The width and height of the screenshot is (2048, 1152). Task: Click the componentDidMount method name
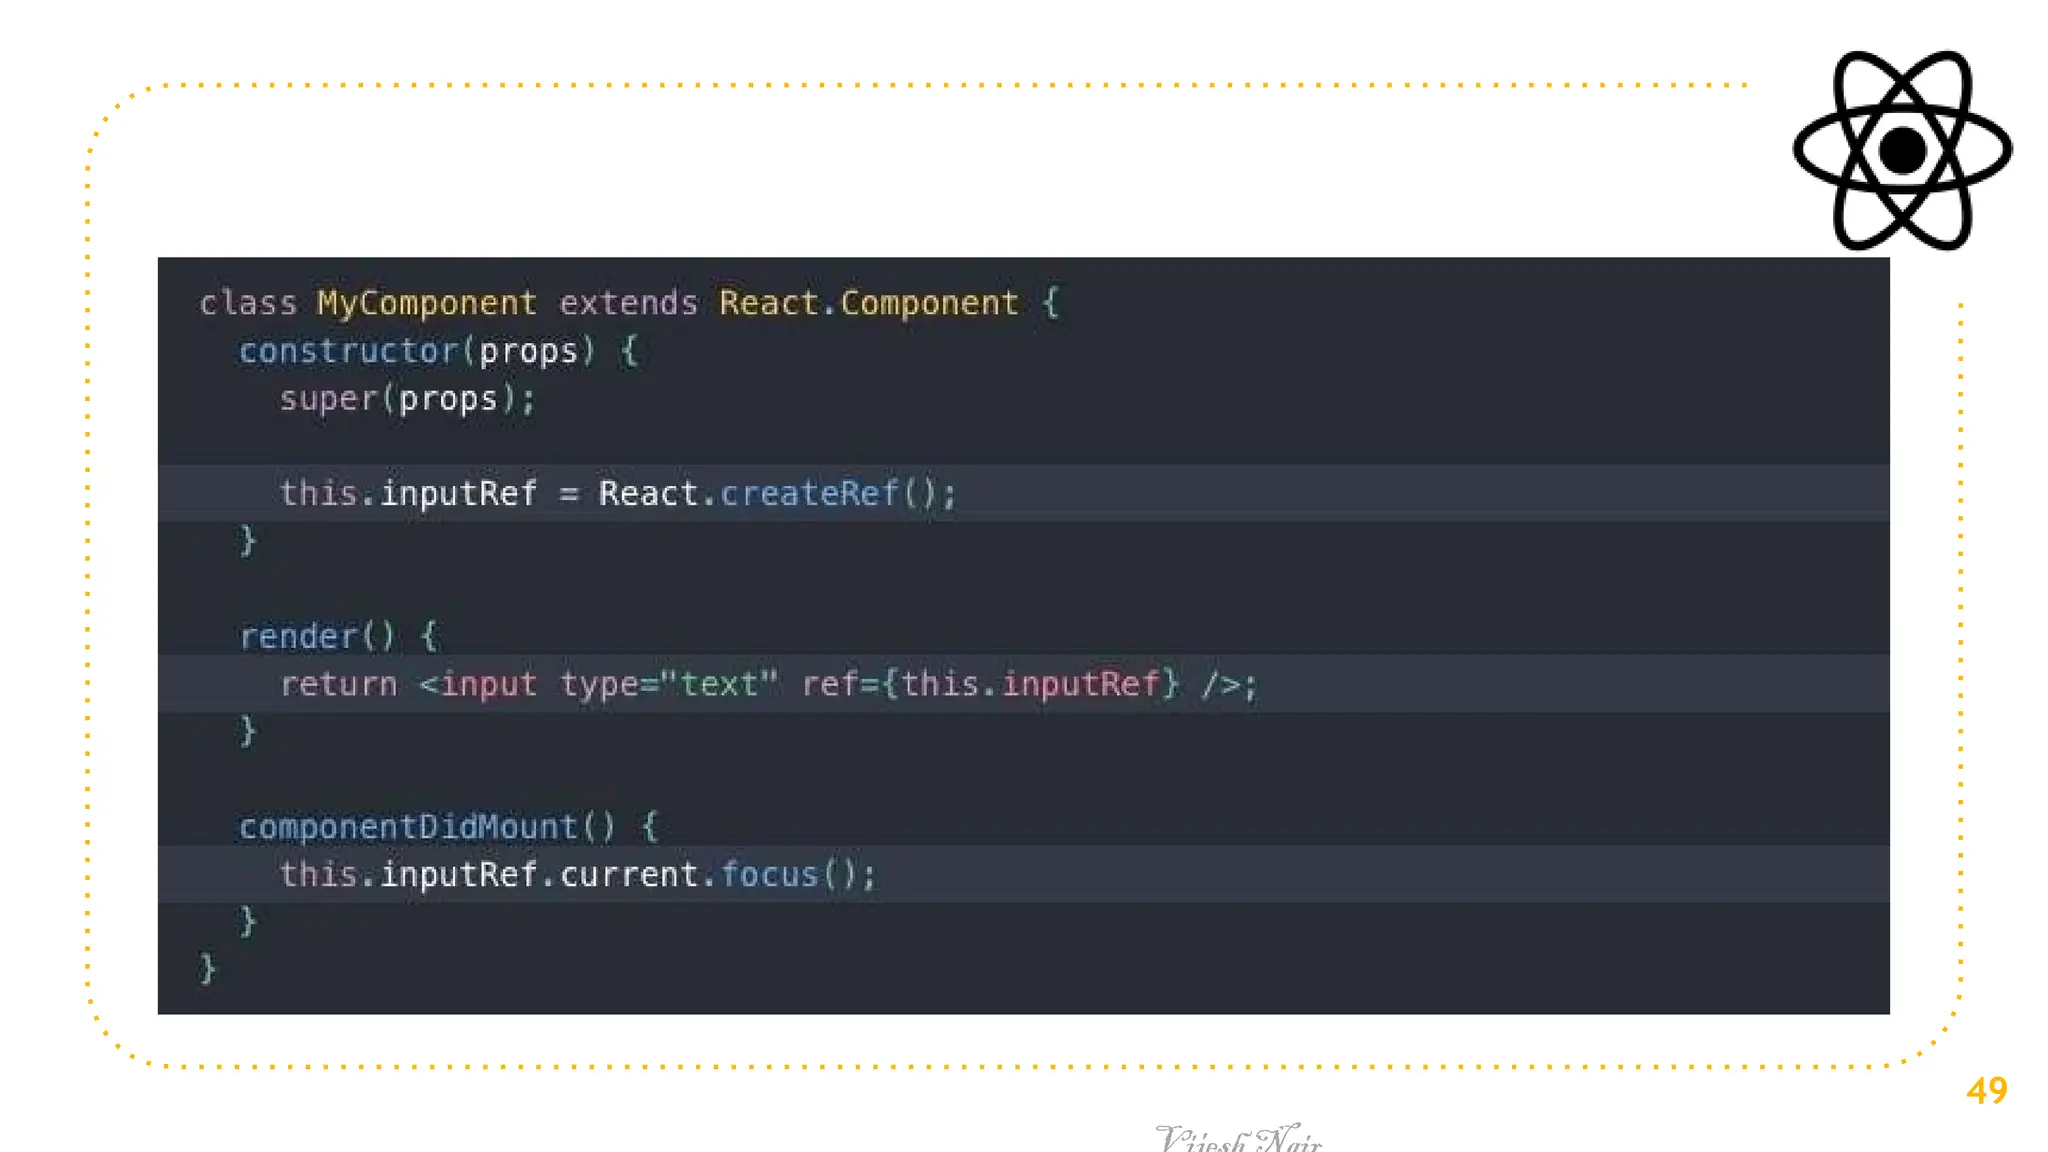click(408, 827)
